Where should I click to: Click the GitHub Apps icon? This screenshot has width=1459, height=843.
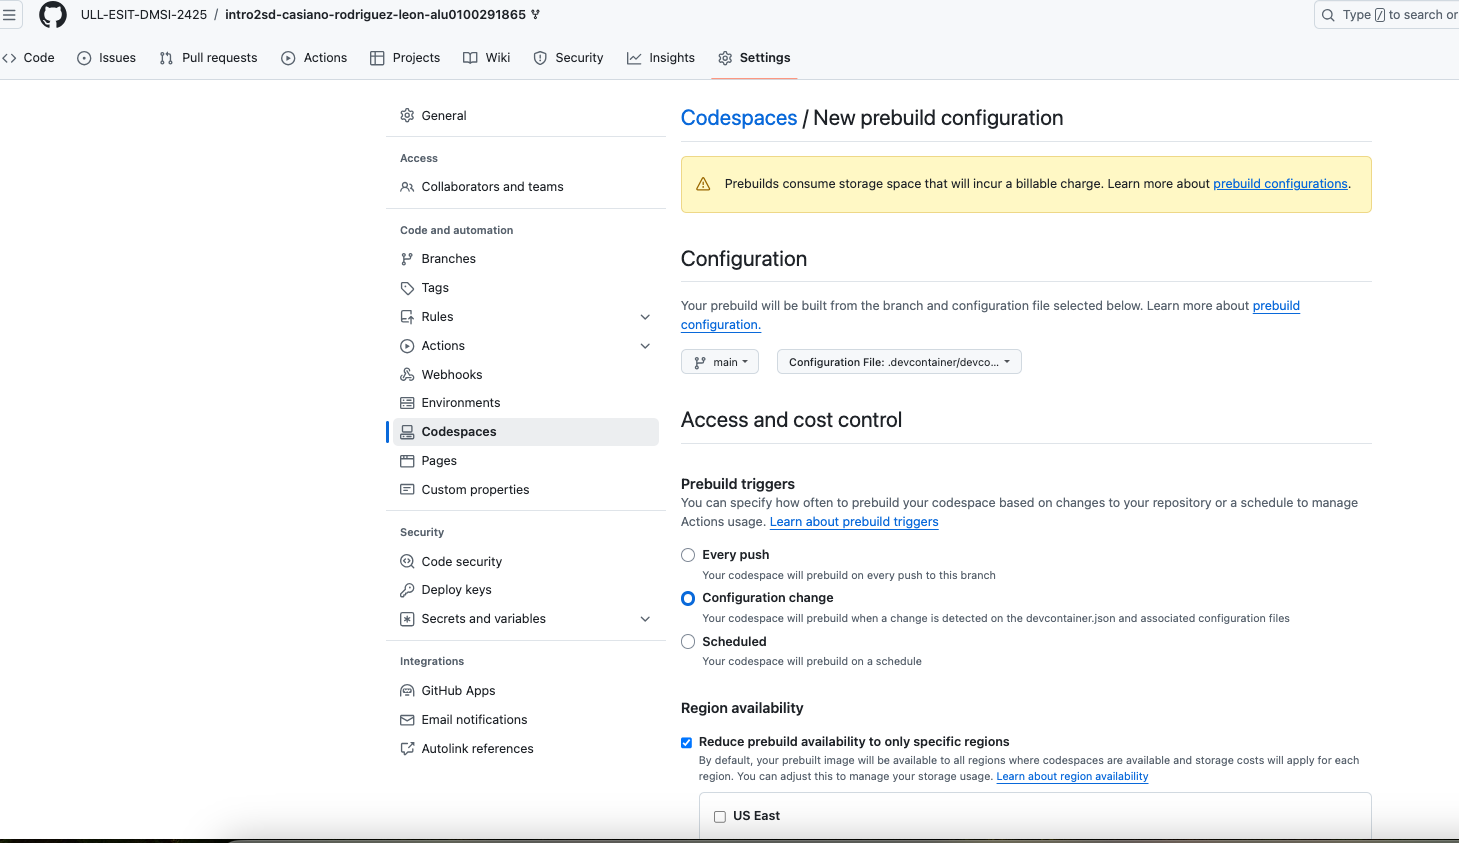click(407, 691)
